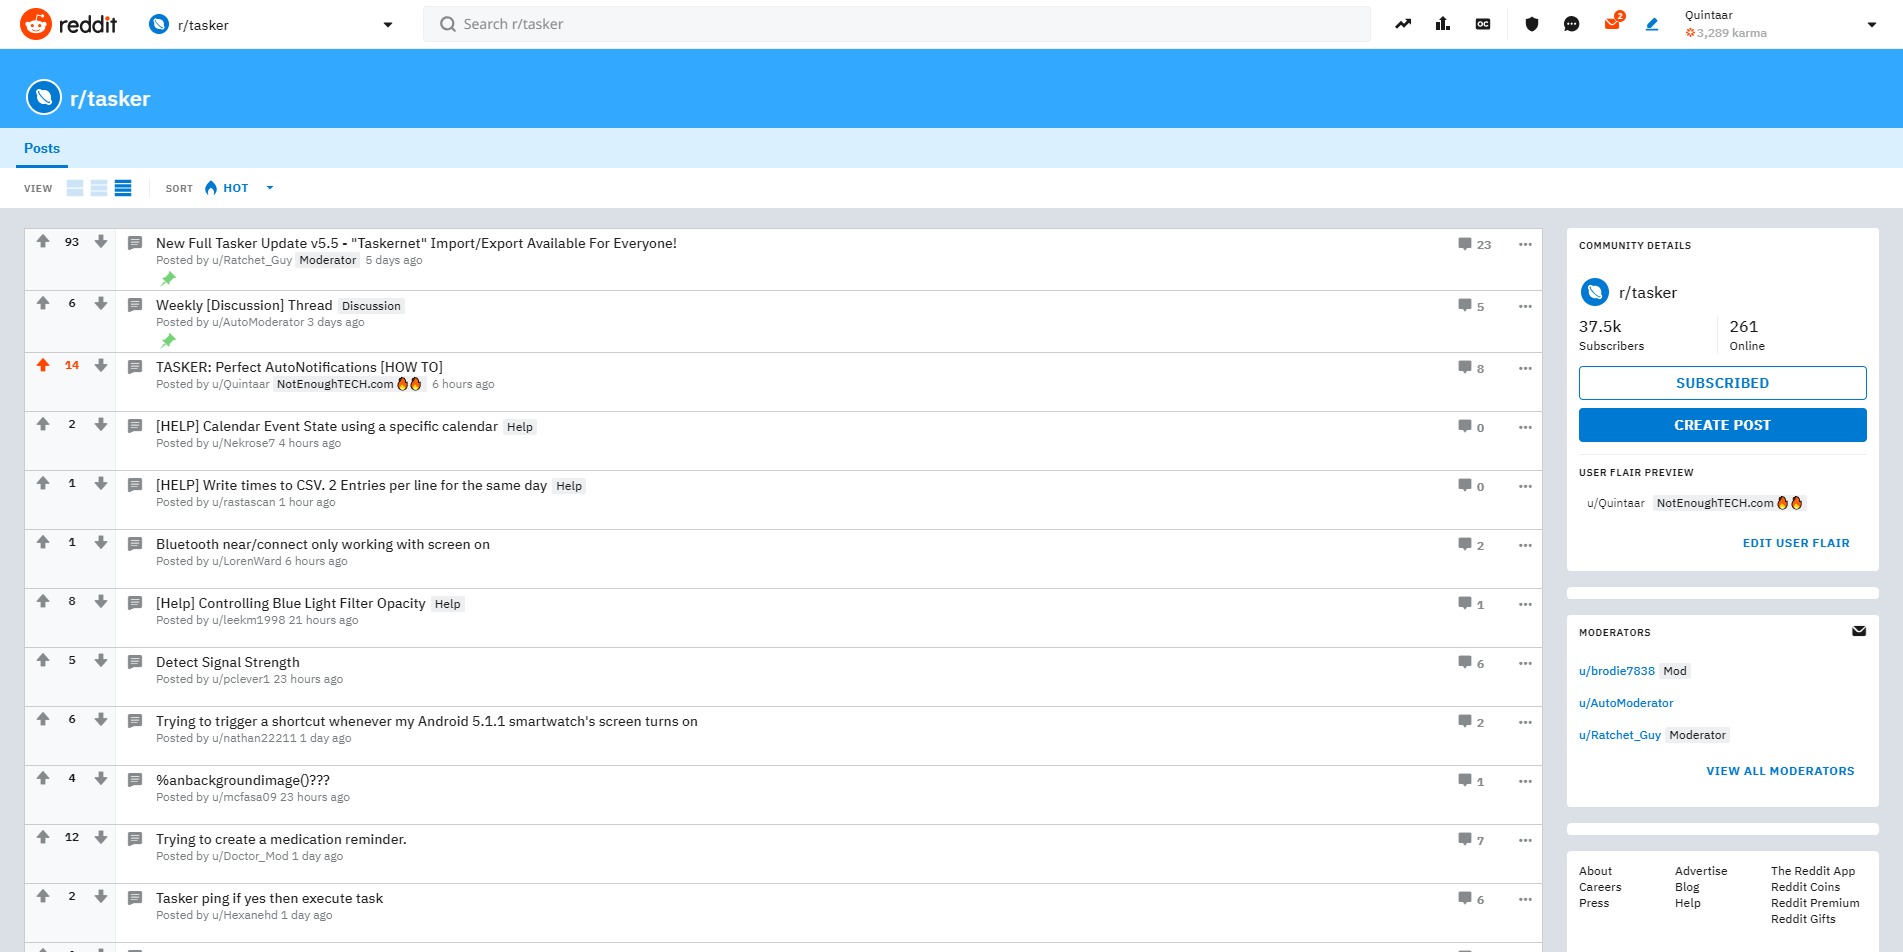Click the top communities bar chart icon
The image size is (1903, 952).
click(1442, 23)
